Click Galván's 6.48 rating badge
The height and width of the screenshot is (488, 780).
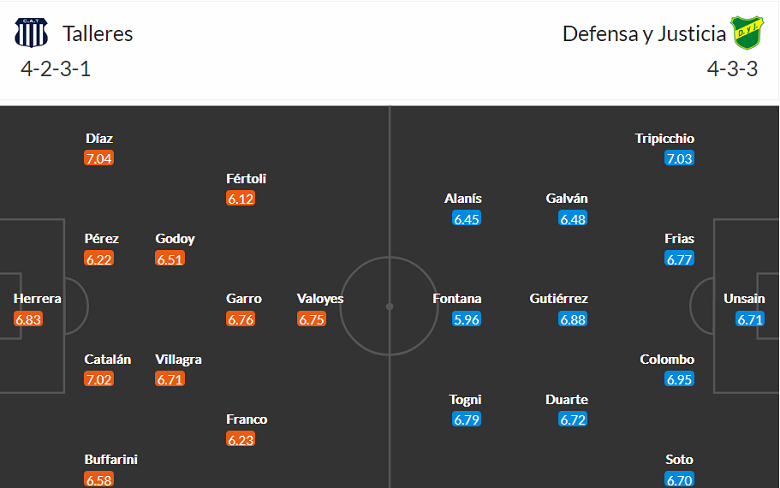point(573,219)
